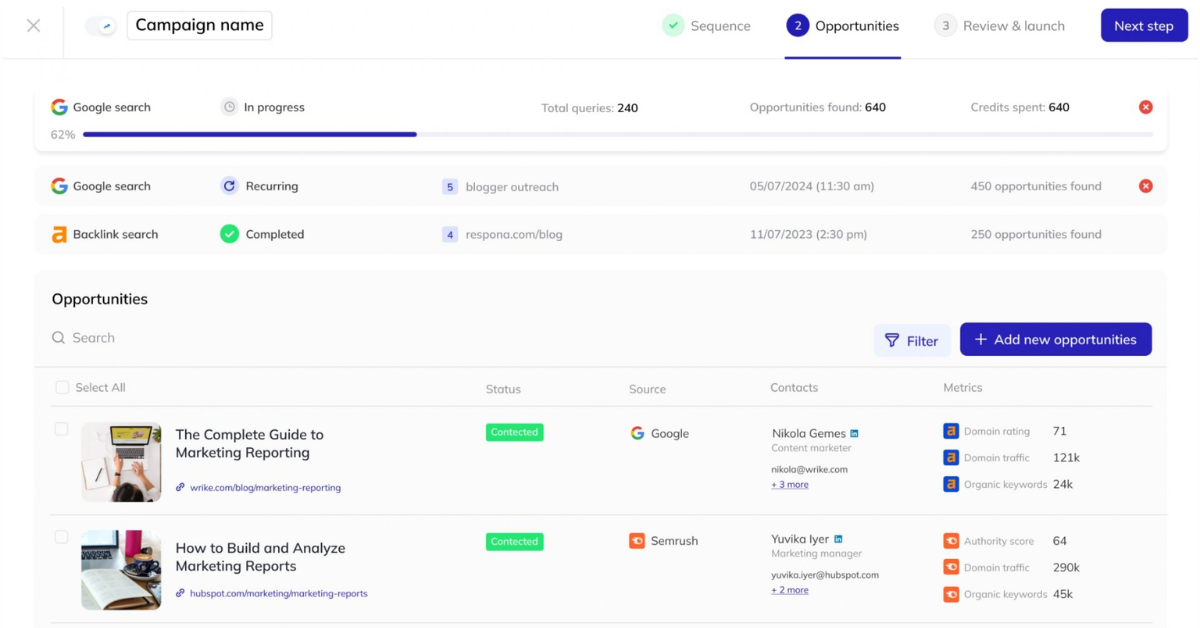Open thumbnail of Complete Guide to Marketing Reporting
The width and height of the screenshot is (1200, 628).
click(x=121, y=461)
